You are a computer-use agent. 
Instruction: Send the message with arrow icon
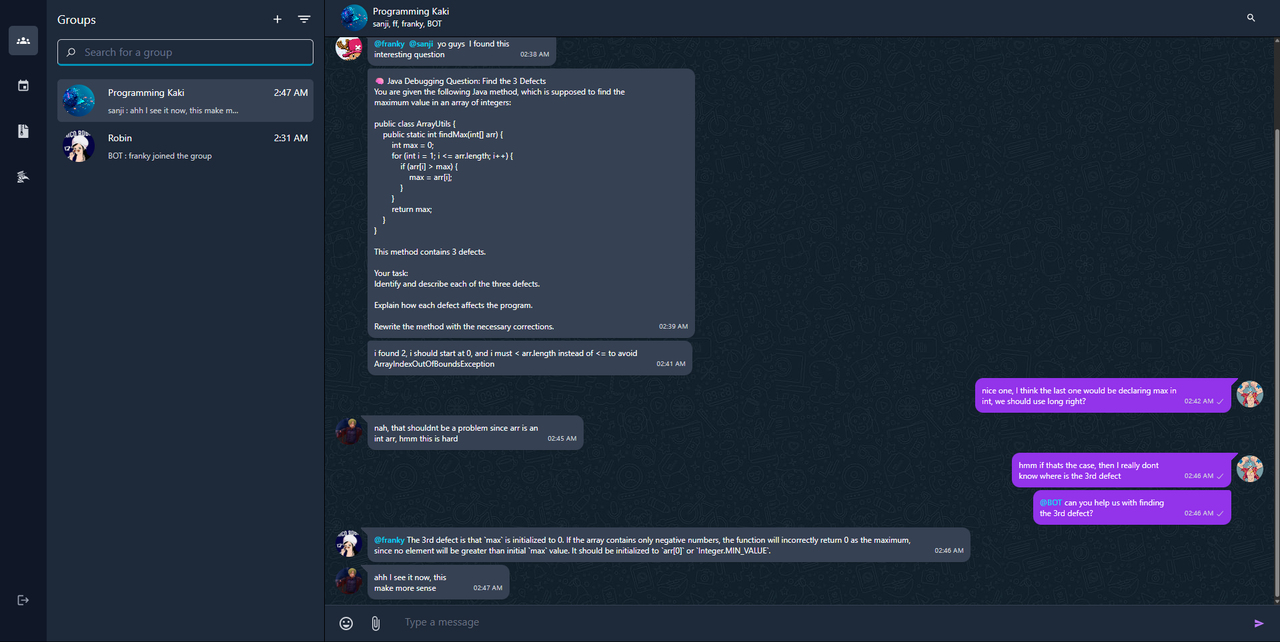1259,623
